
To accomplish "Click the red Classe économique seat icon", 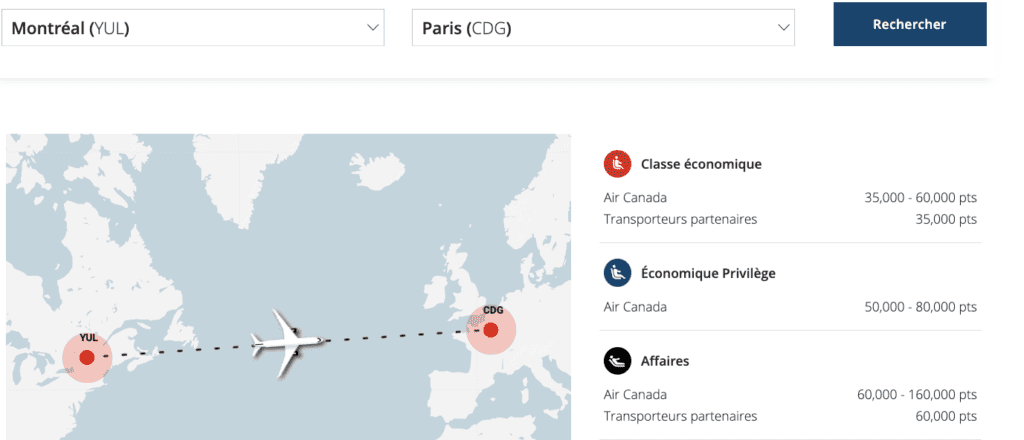I will 617,164.
